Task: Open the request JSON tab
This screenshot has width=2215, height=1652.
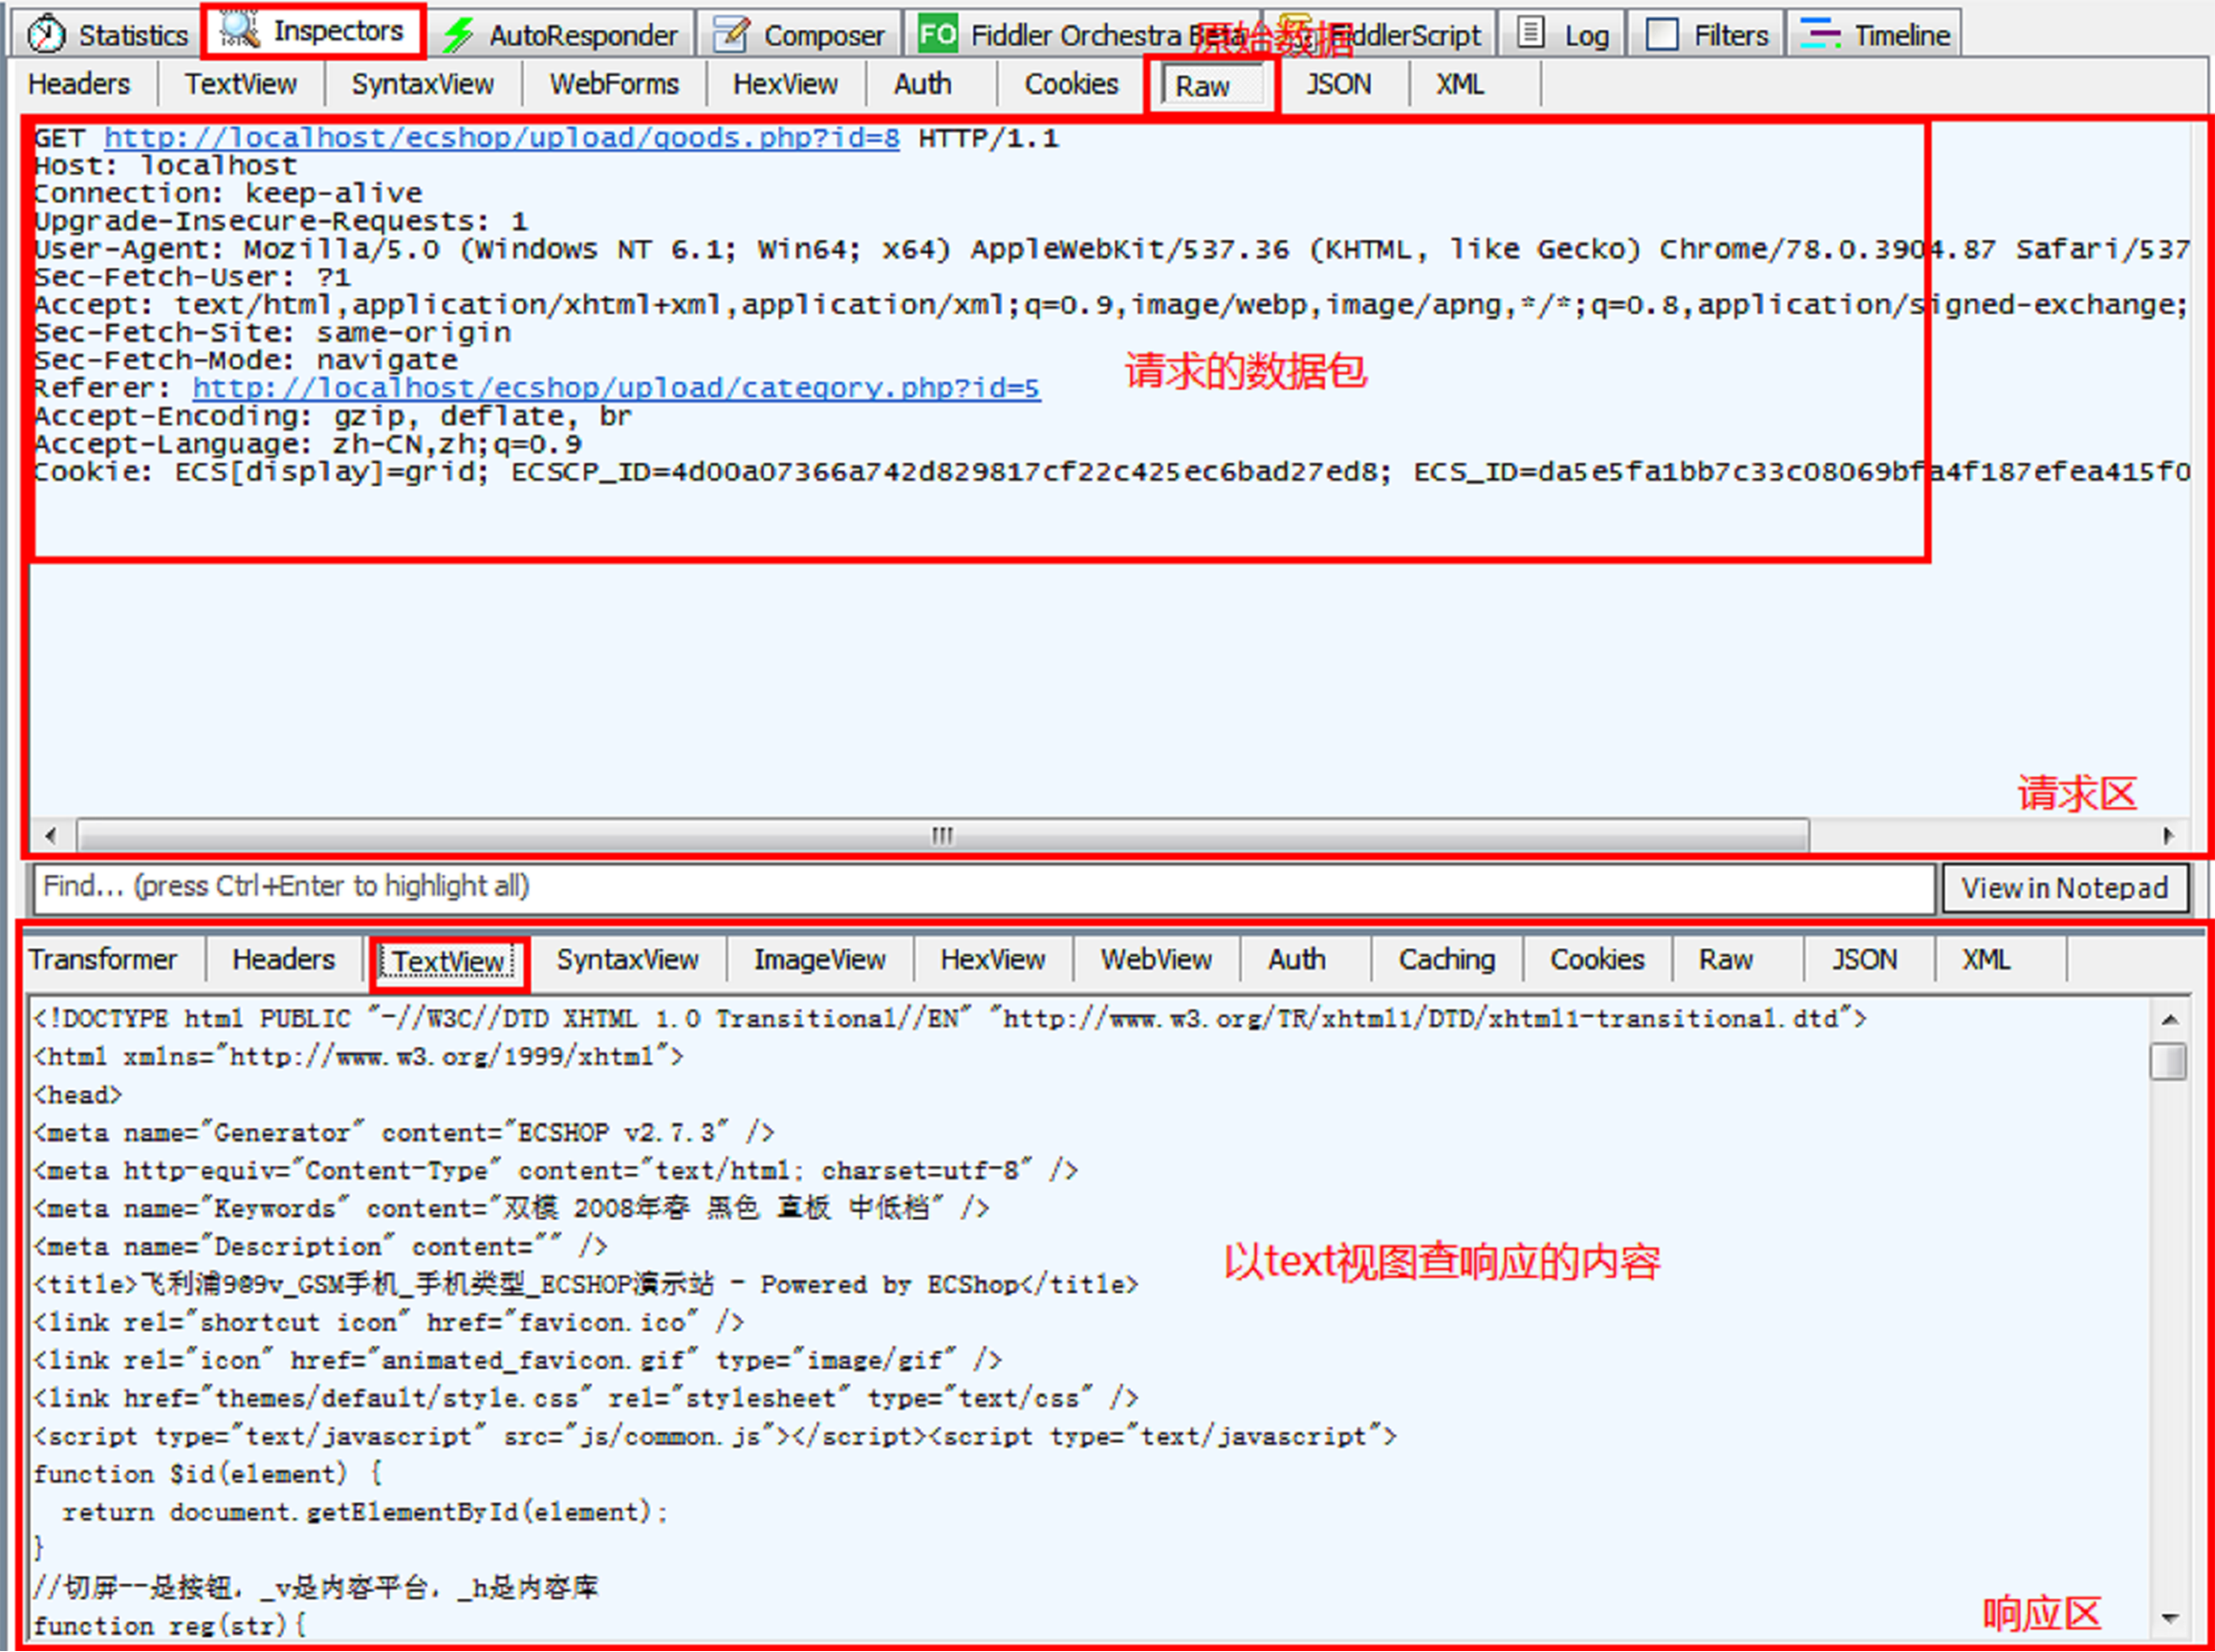Action: tap(1339, 84)
